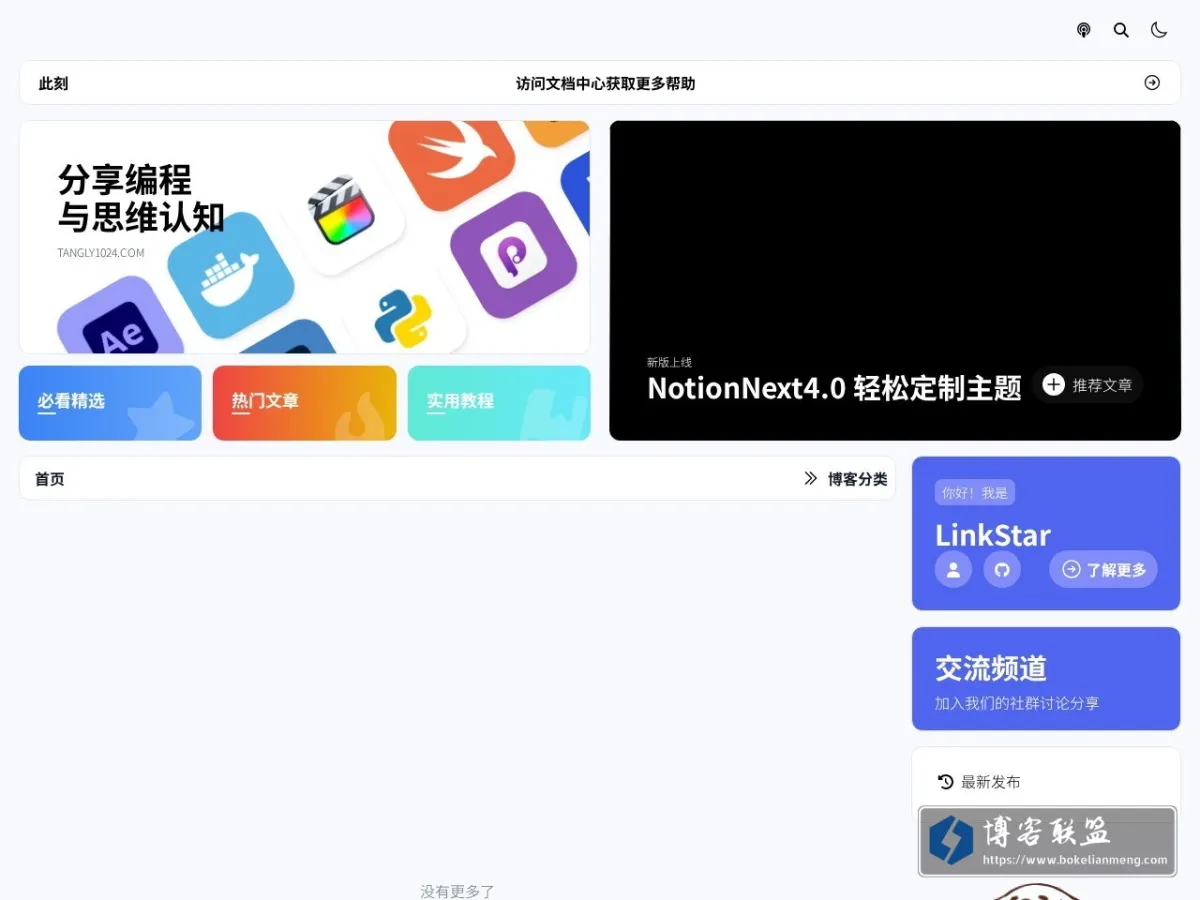Open the 实用教程 category card
Viewport: 1200px width, 900px height.
pyautogui.click(x=499, y=403)
